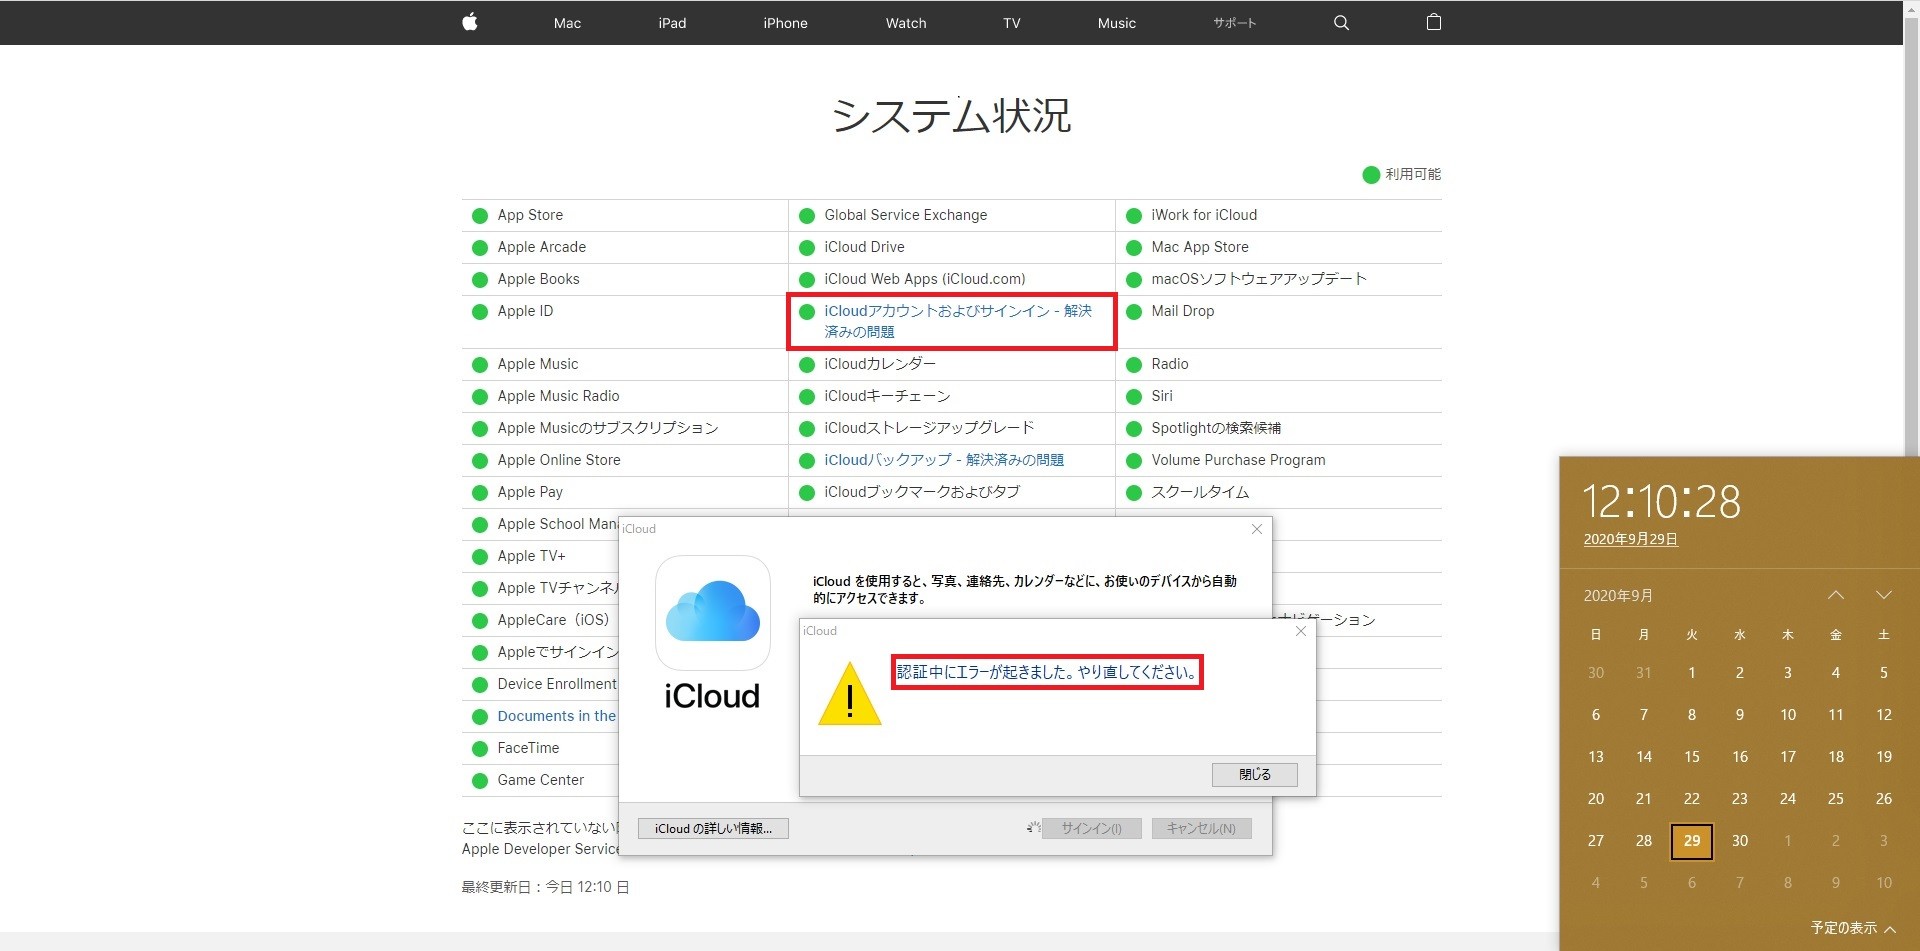The height and width of the screenshot is (951, 1920).
Task: Click the サインイン button in iCloud dialog
Action: 1092,828
